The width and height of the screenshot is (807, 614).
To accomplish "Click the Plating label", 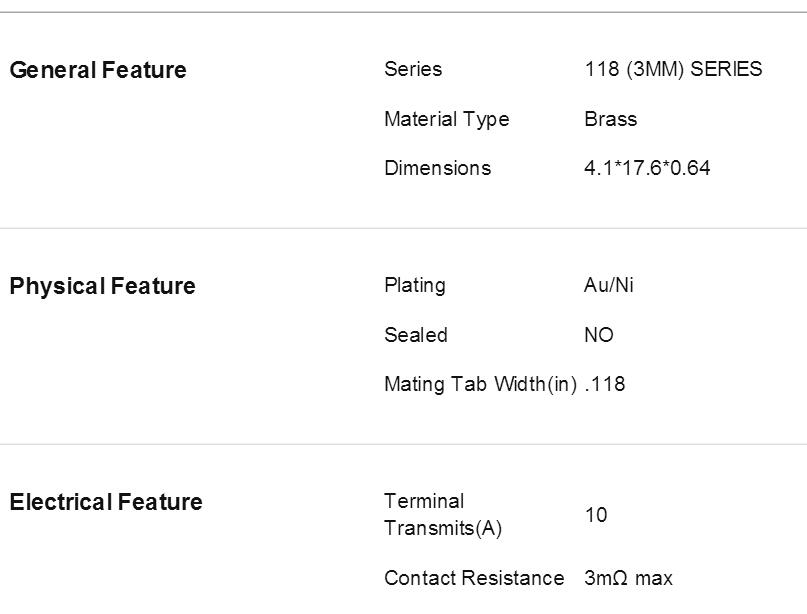I will [415, 286].
